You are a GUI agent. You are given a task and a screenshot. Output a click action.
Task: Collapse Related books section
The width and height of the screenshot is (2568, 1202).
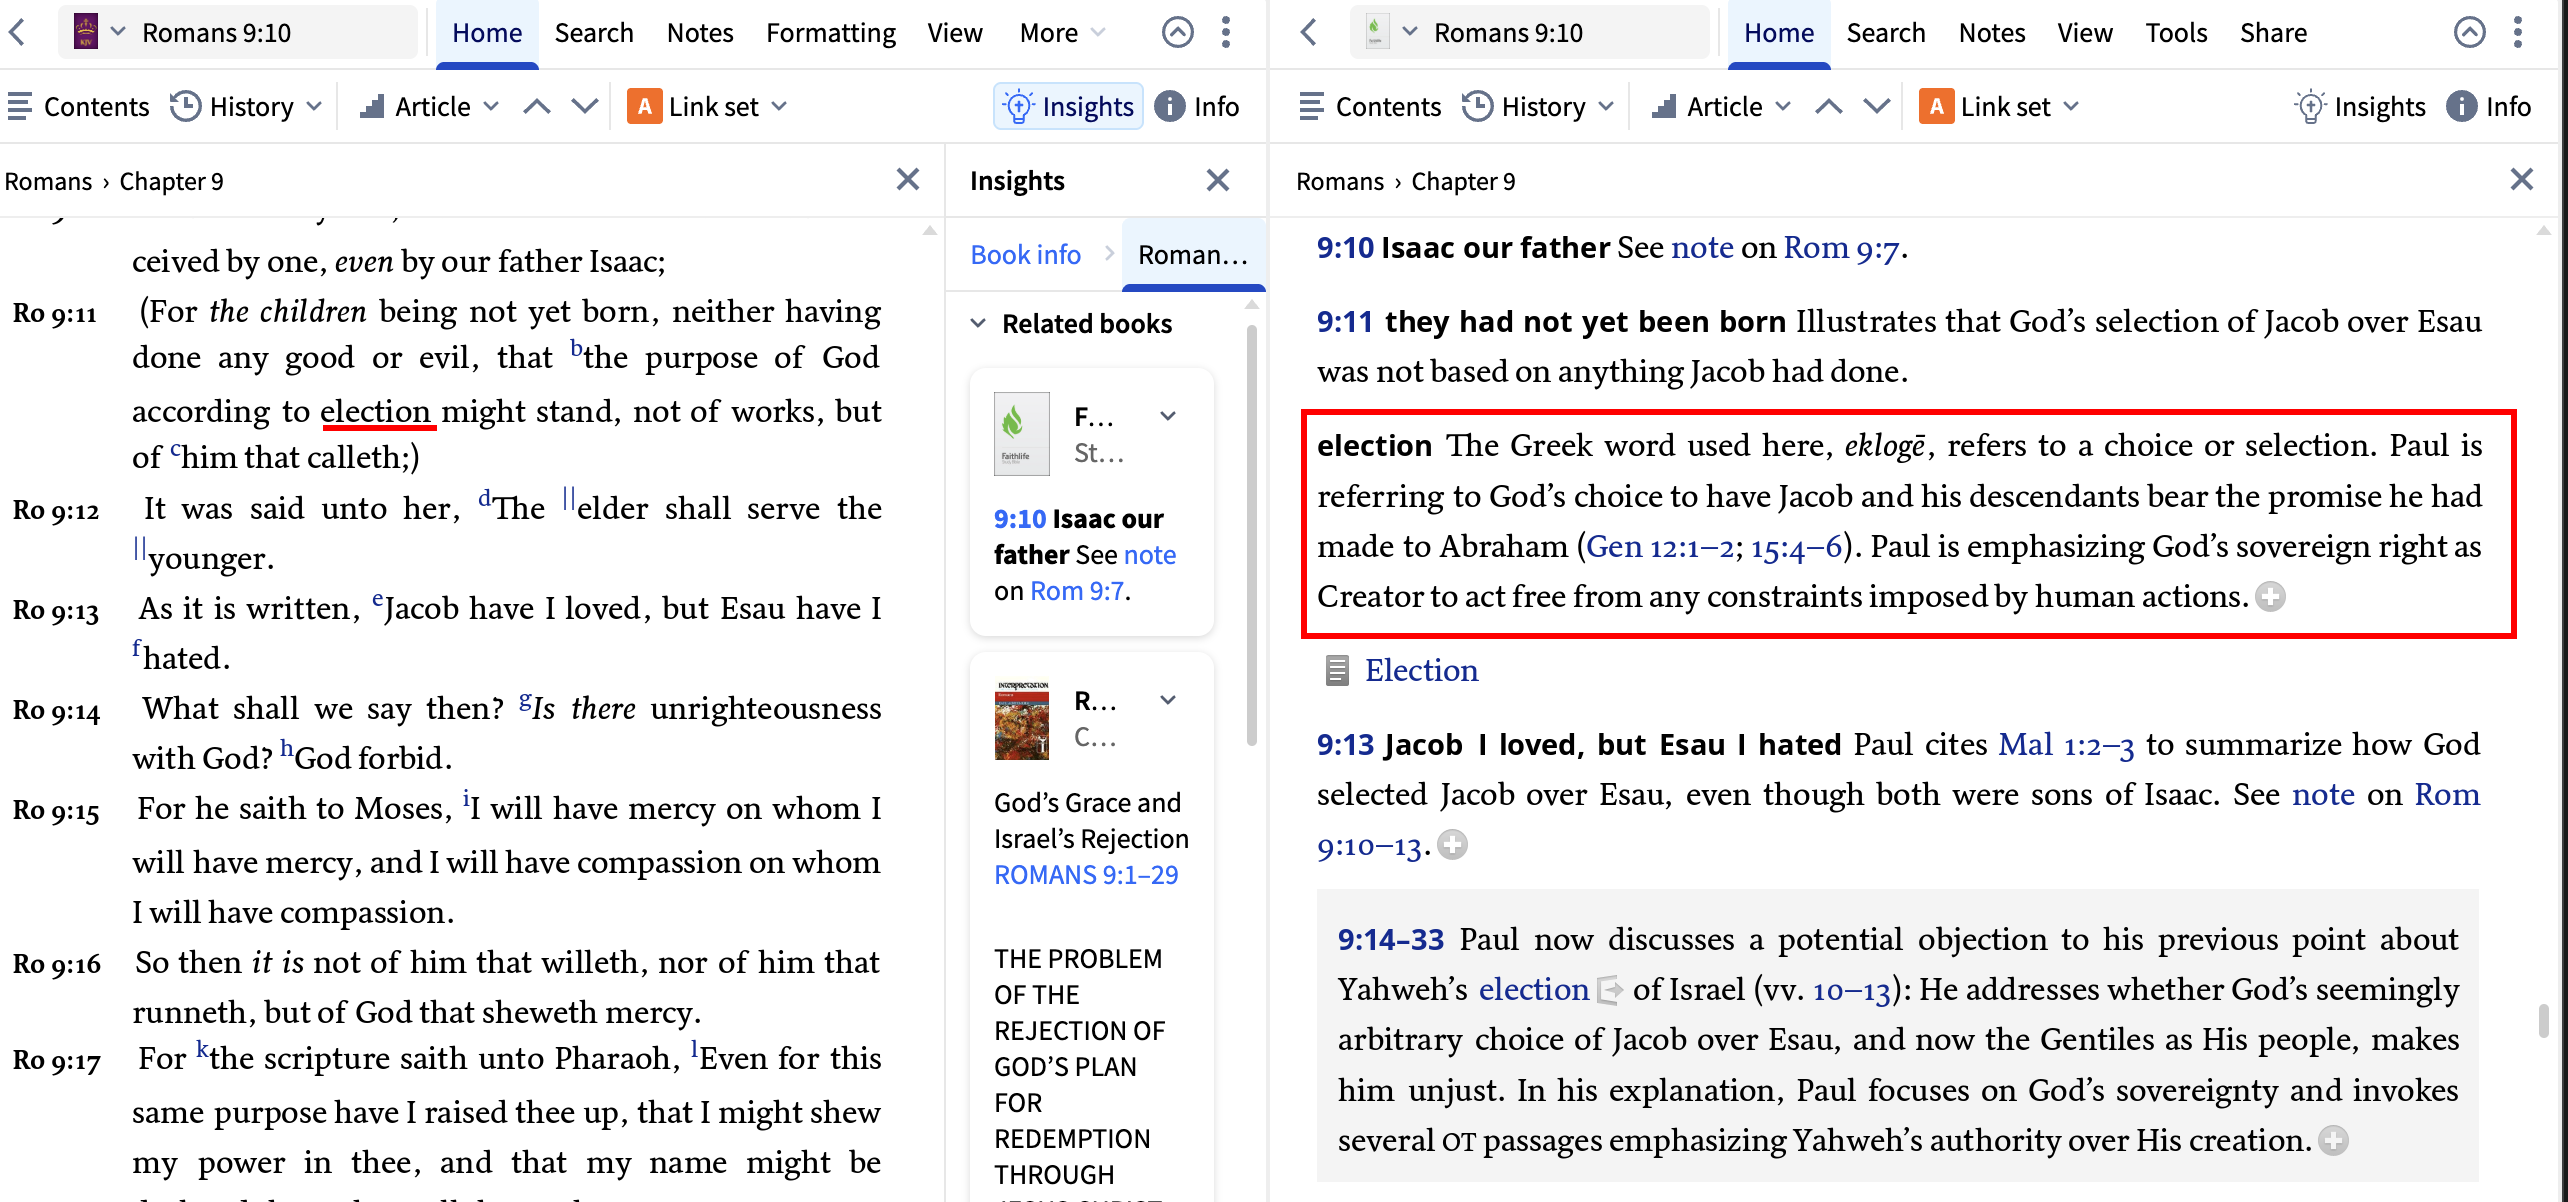(978, 323)
